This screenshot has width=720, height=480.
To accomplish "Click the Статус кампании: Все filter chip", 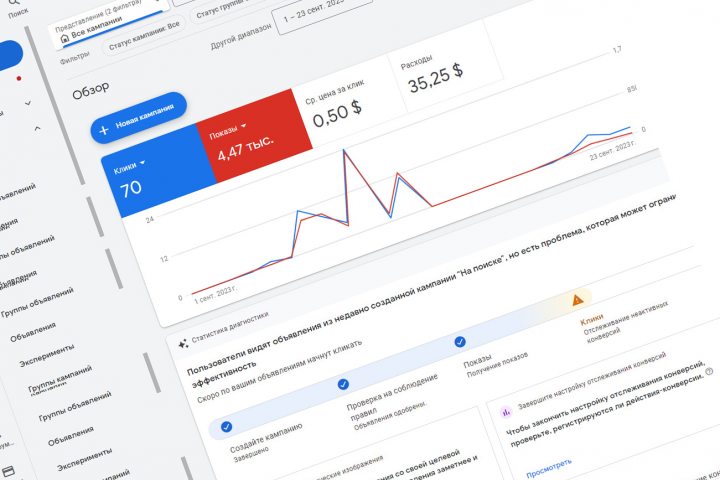I will tap(144, 35).
